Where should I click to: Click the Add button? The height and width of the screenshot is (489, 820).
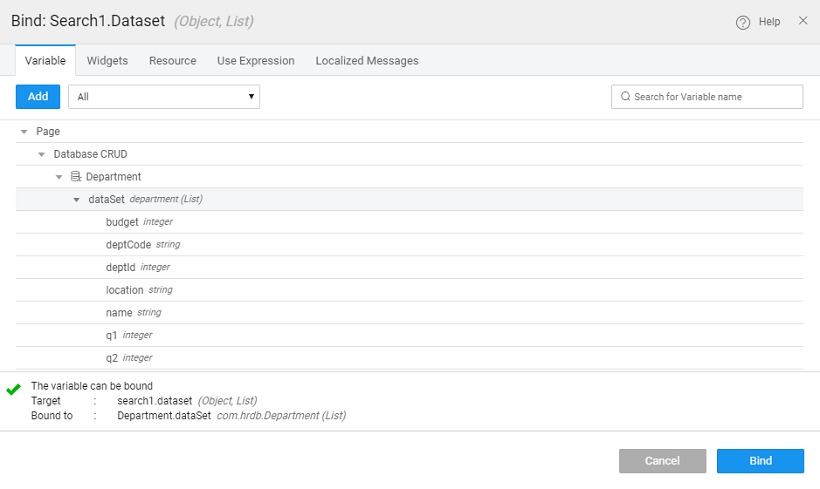click(x=38, y=97)
